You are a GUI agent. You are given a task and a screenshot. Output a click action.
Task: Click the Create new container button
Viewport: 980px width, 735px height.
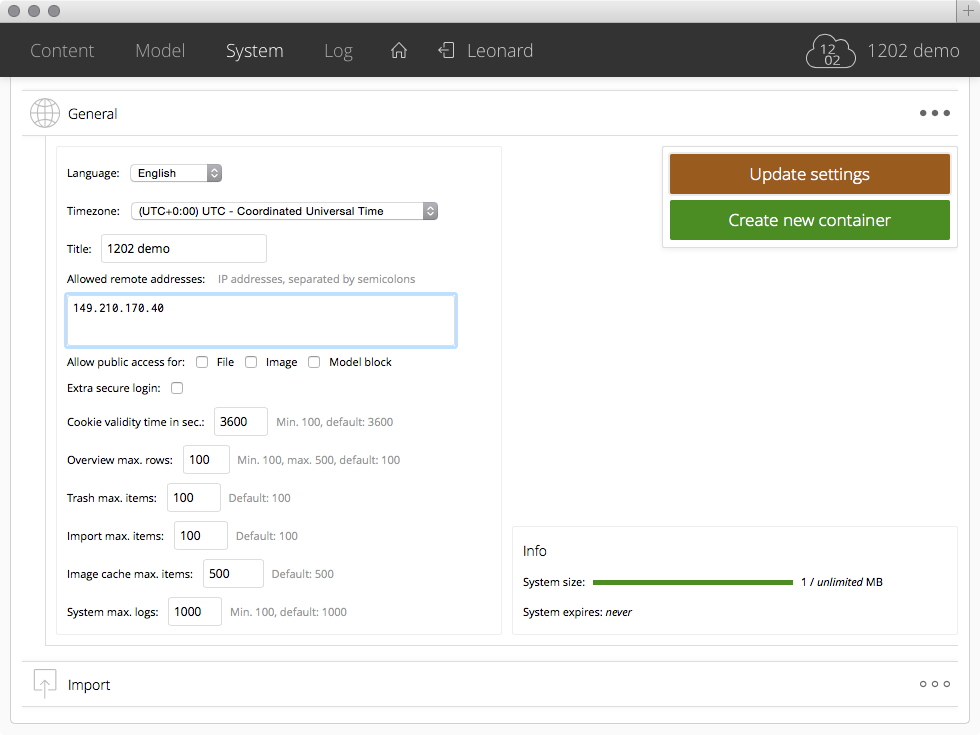(x=809, y=220)
